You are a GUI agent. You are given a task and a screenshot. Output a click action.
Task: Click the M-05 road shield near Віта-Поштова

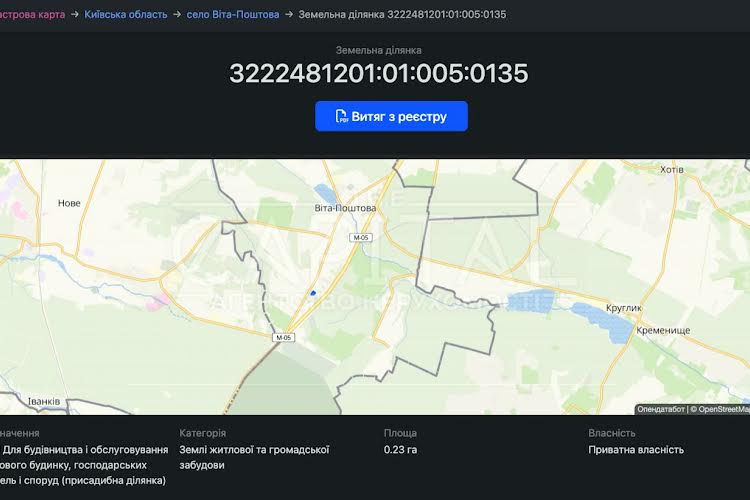tap(360, 237)
